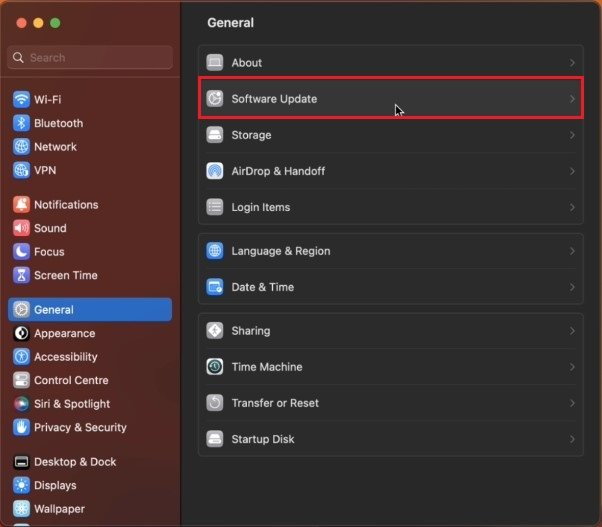Open the Sharing settings row
Image resolution: width=602 pixels, height=527 pixels.
point(390,331)
